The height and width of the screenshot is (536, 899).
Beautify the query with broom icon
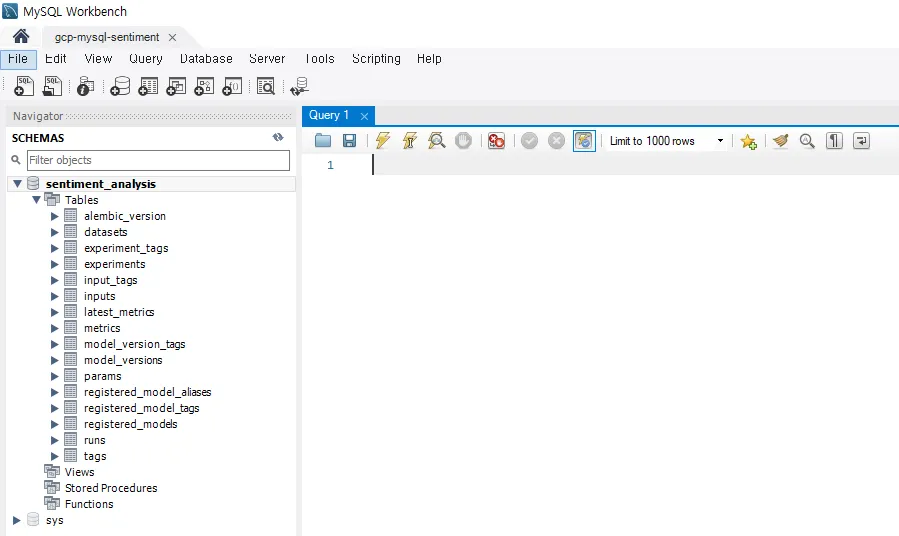pos(780,140)
